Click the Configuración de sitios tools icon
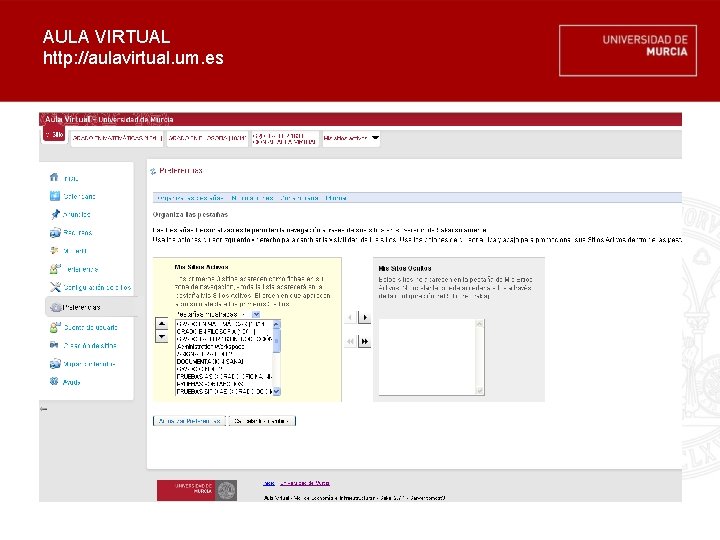Screen dimensions: 720x540 click(x=55, y=287)
